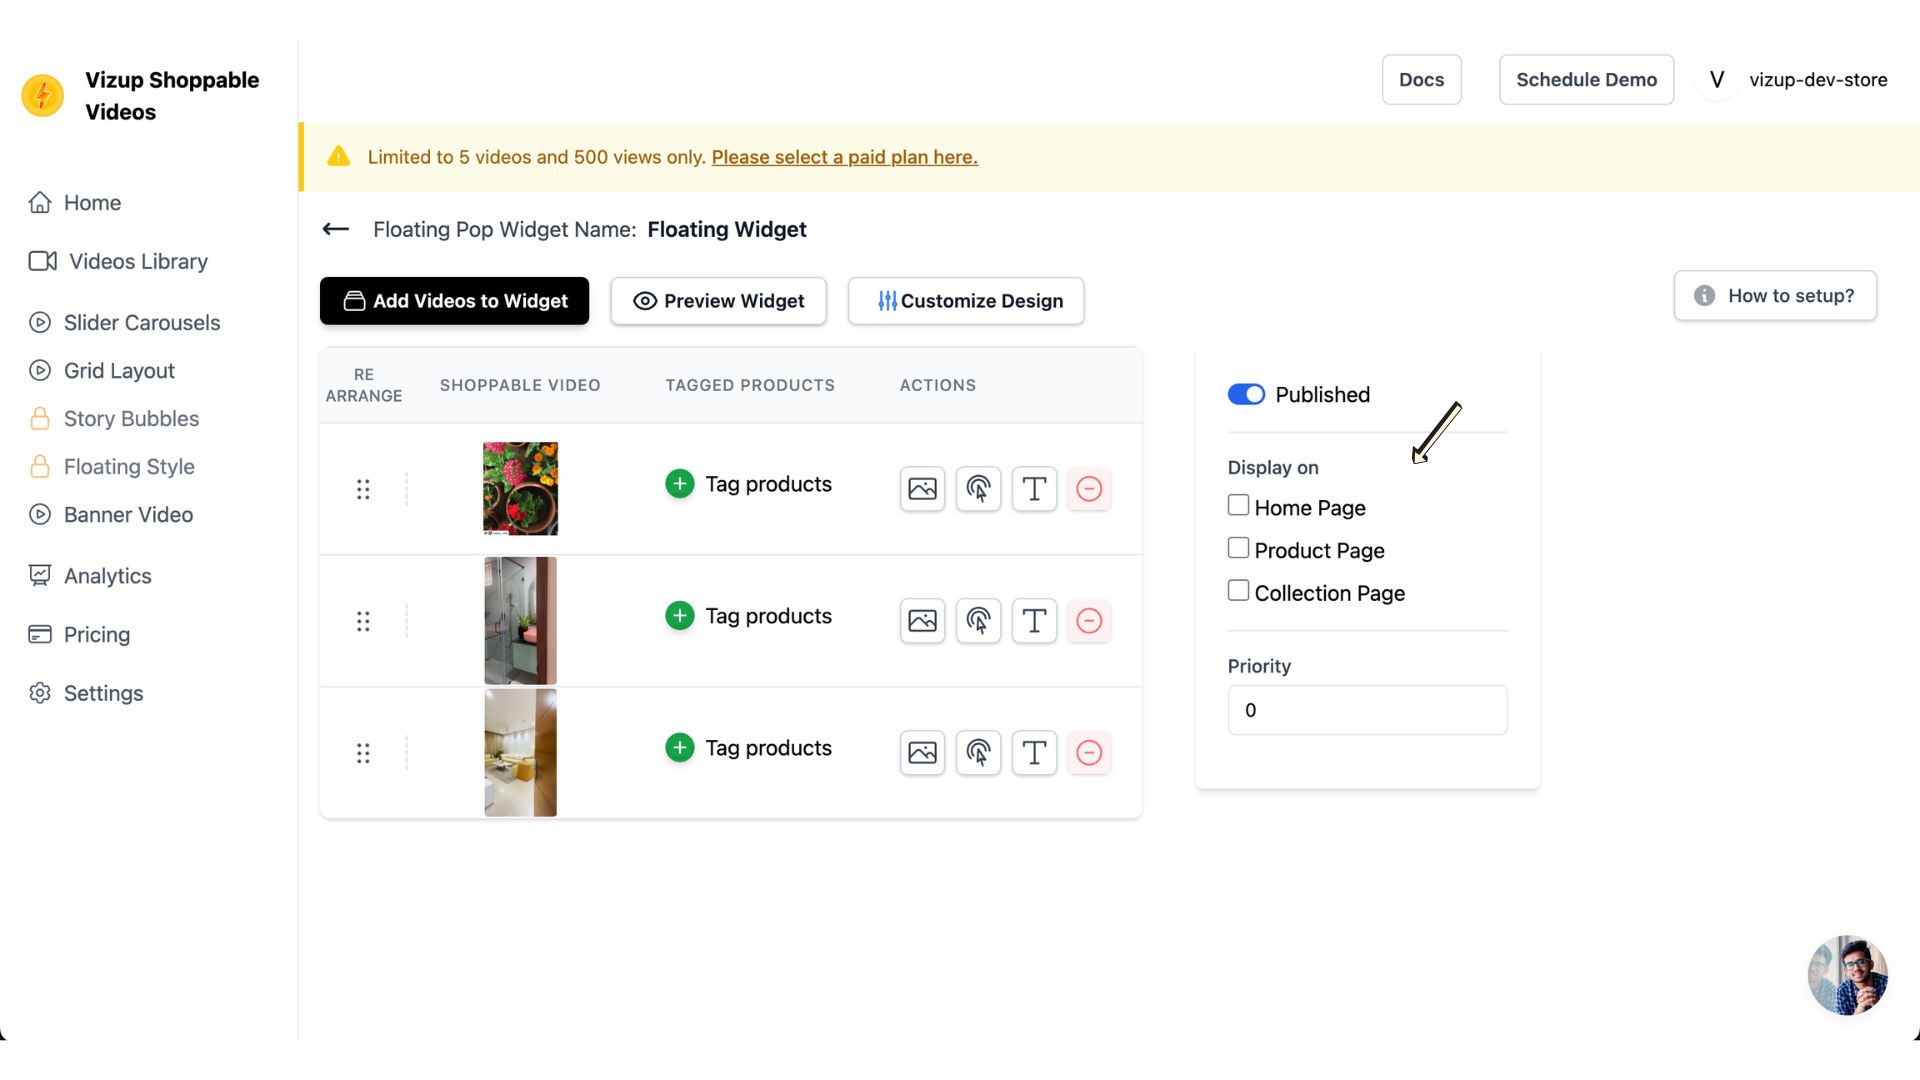This screenshot has height=1080, width=1920.
Task: Click the green plus to tag products on the second video
Action: pyautogui.click(x=680, y=616)
